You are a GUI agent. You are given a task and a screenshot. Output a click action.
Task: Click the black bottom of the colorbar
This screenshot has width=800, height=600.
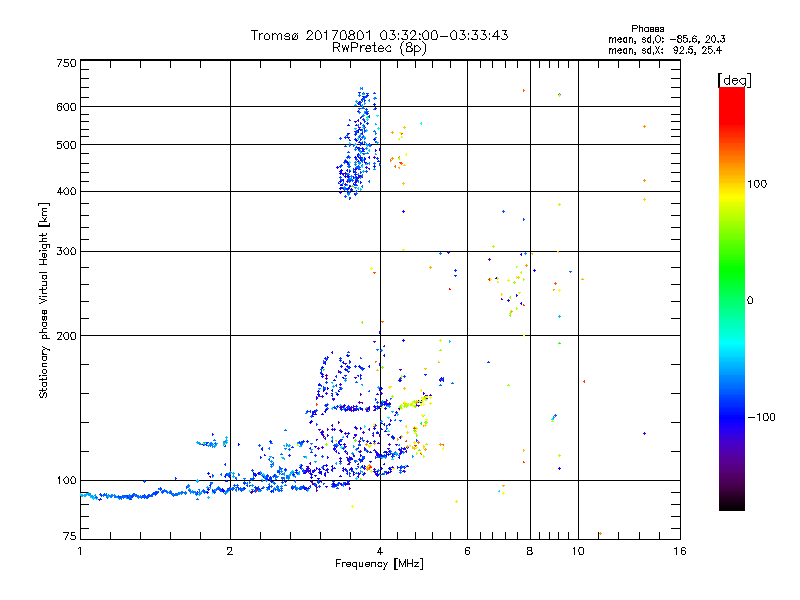(732, 503)
